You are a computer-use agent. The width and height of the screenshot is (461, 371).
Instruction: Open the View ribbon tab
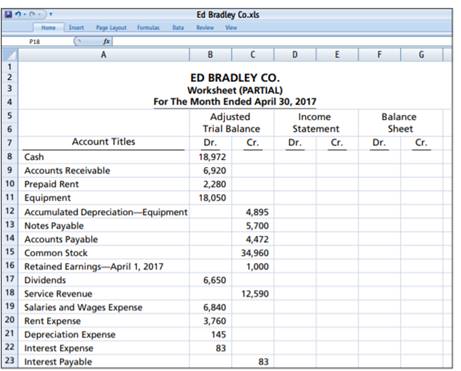(x=231, y=28)
